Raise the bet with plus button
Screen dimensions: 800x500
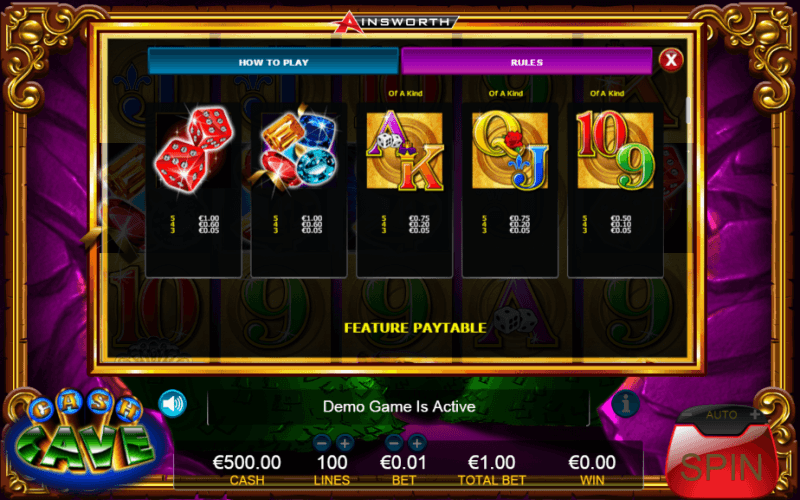click(x=416, y=443)
